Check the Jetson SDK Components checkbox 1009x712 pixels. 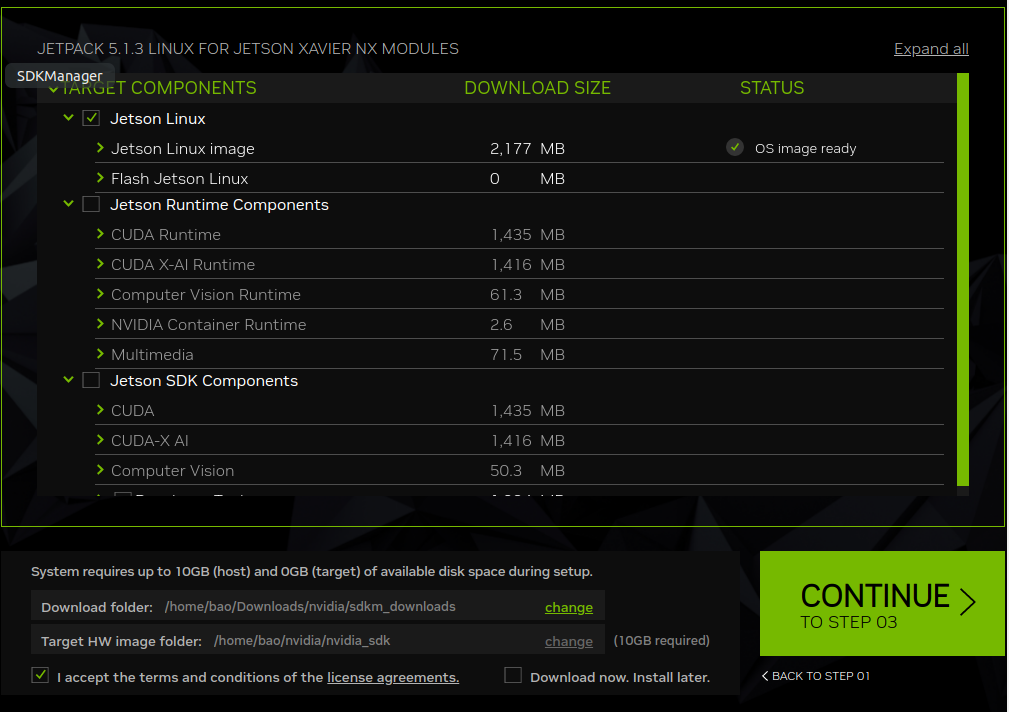coord(91,380)
